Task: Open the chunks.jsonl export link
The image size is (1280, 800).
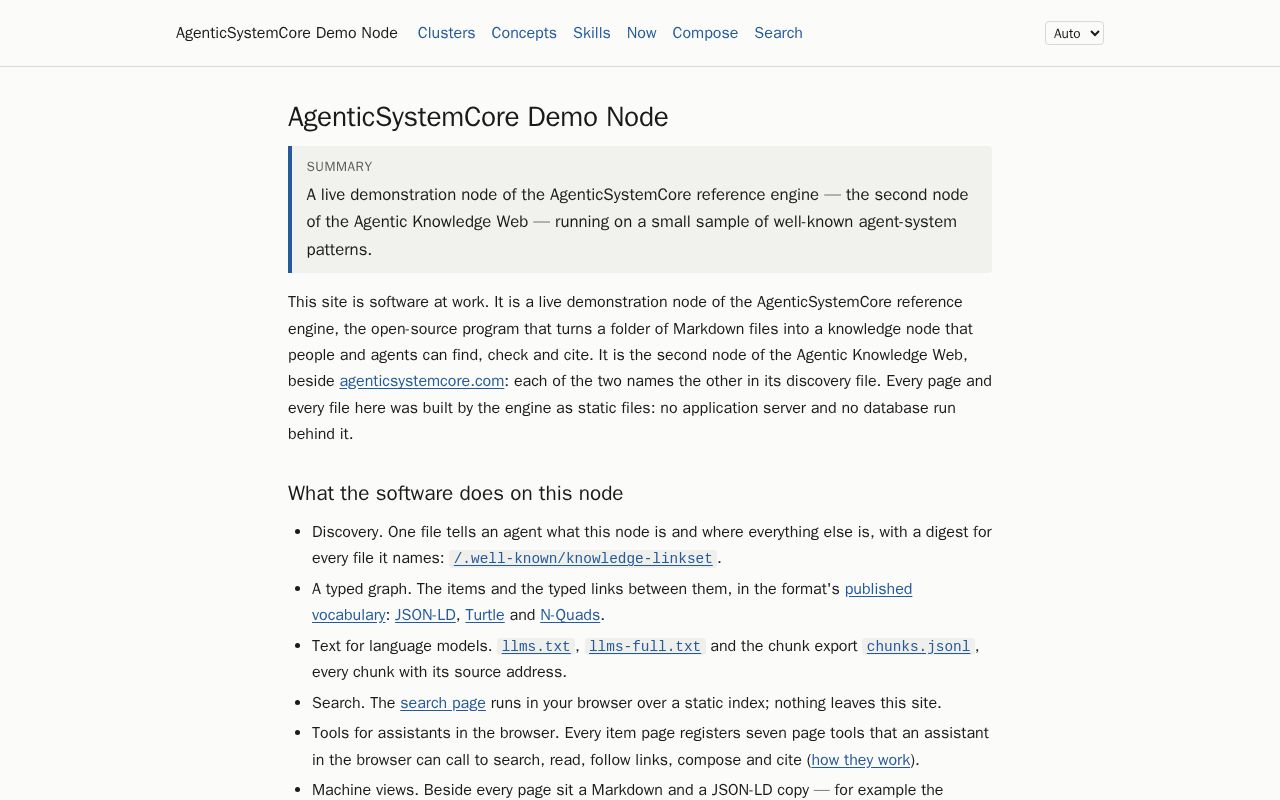Action: pos(918,647)
